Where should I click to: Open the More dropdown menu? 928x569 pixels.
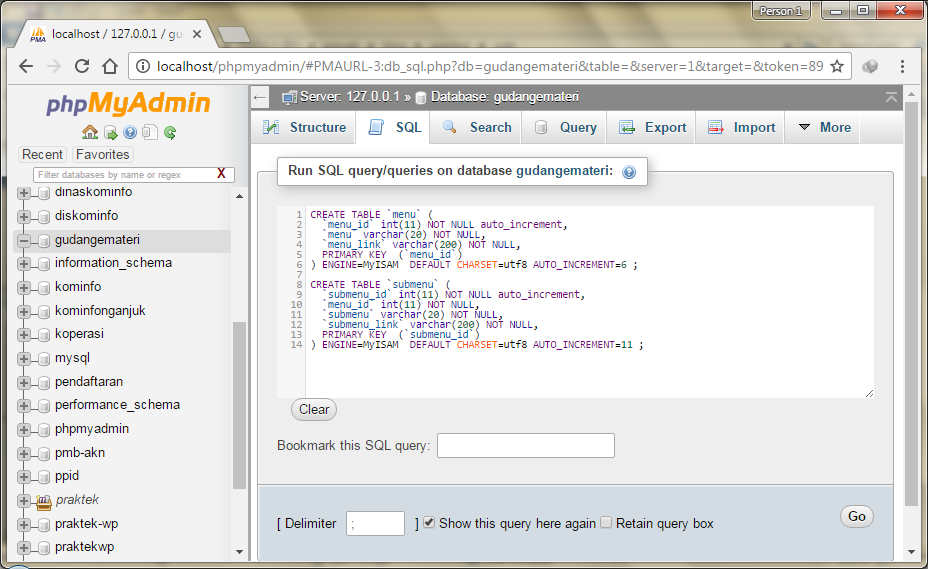825,127
